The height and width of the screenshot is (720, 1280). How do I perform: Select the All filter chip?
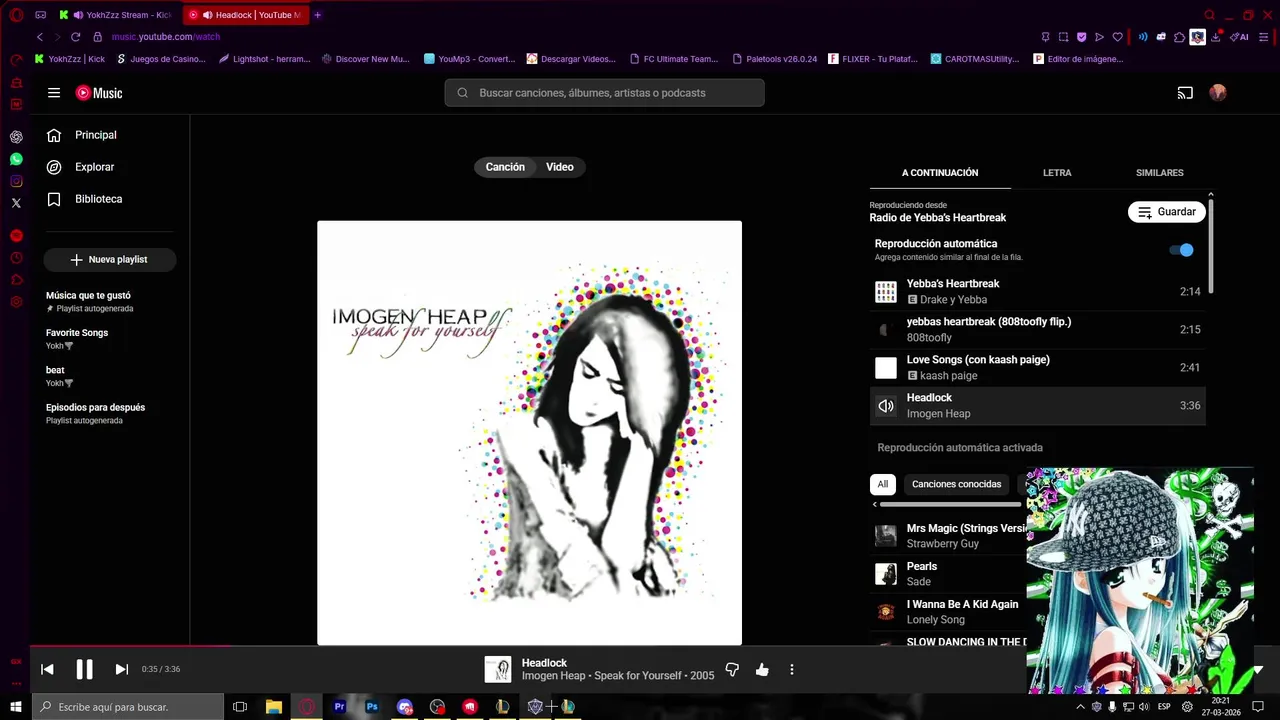[882, 484]
